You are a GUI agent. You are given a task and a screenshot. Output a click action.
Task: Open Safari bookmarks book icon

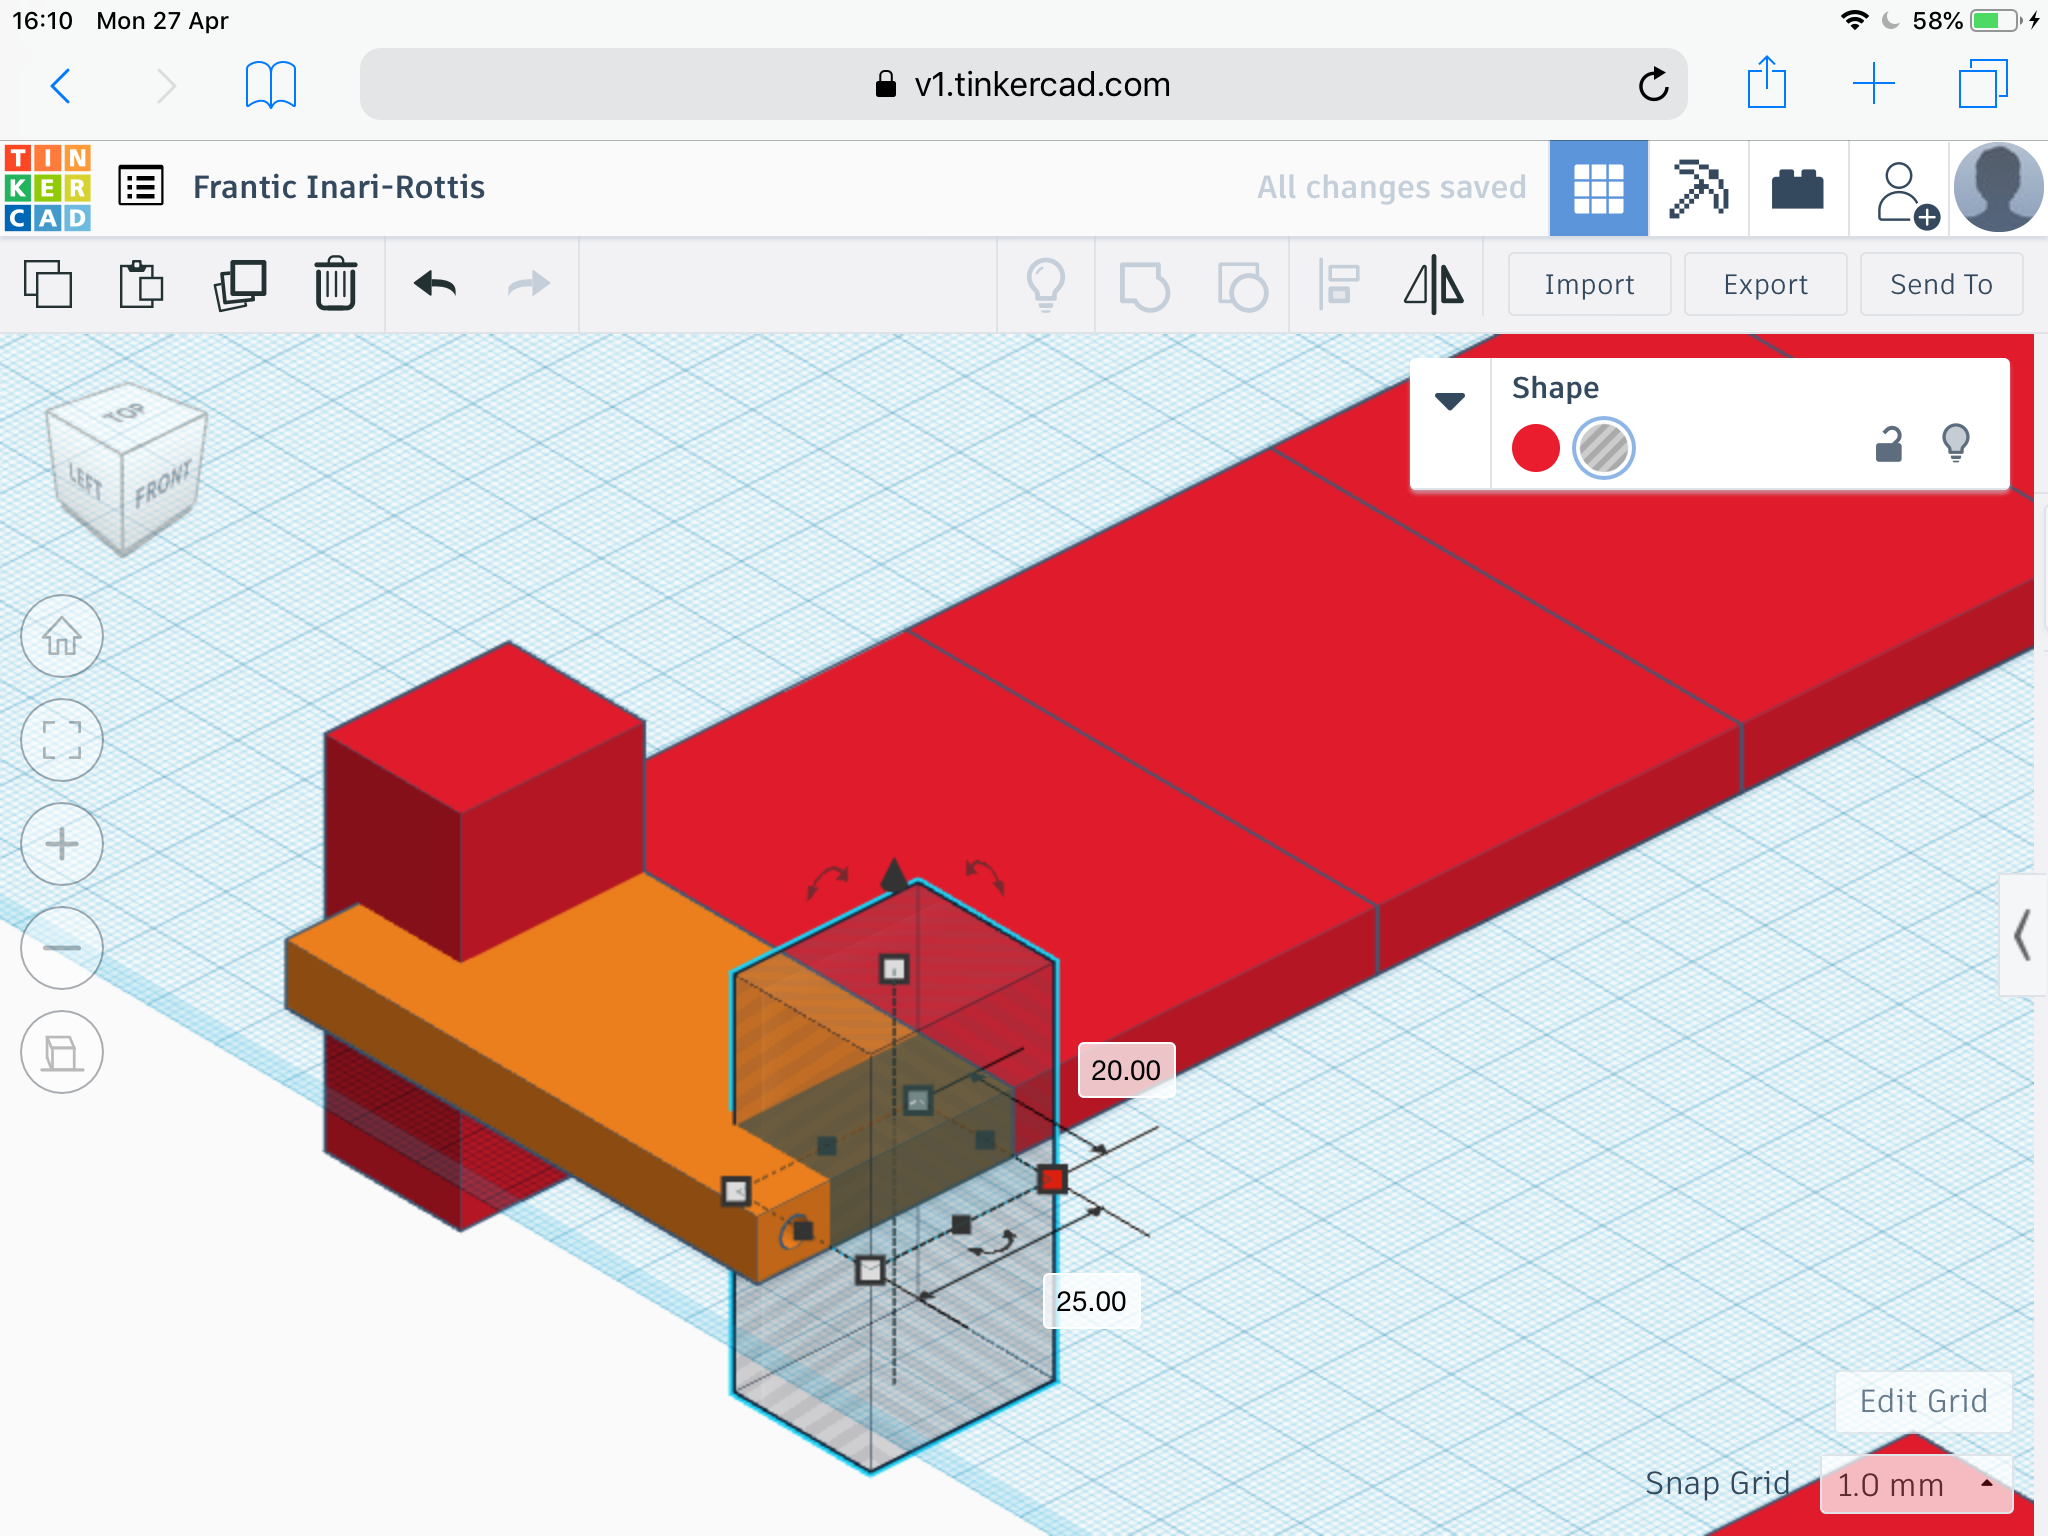click(x=271, y=85)
